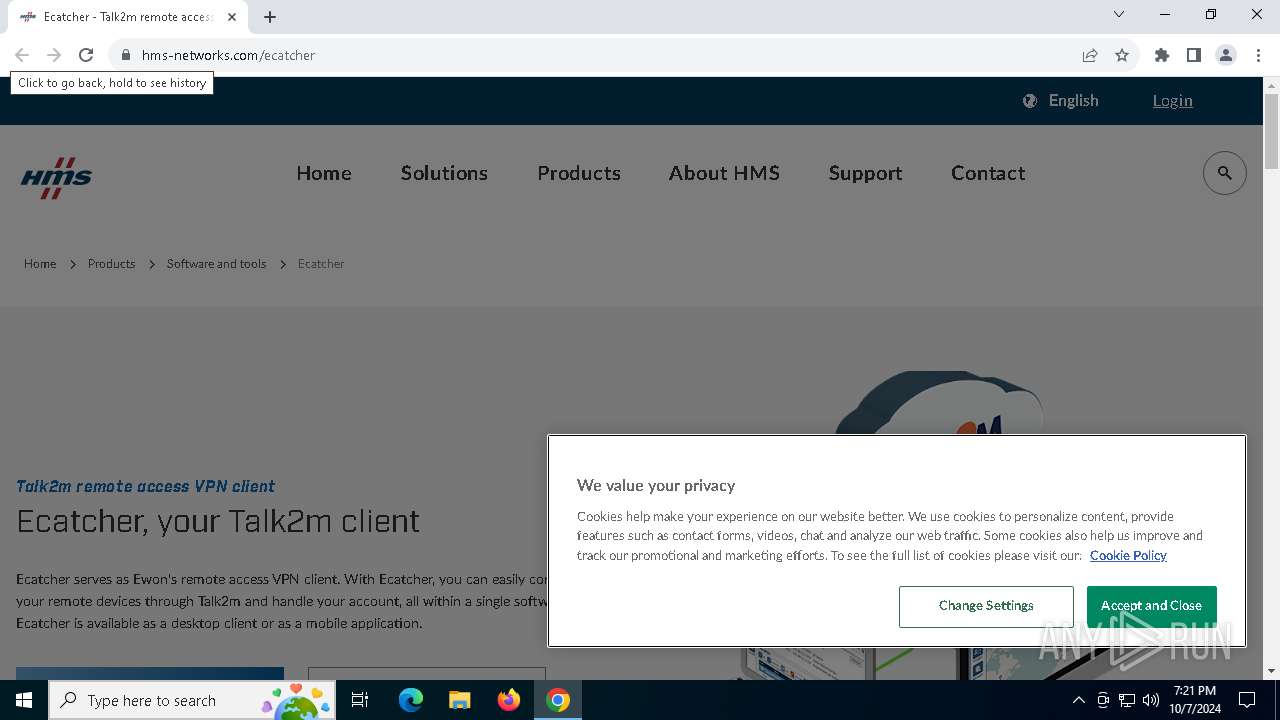Image resolution: width=1280 pixels, height=720 pixels.
Task: Open the Solutions navigation item
Action: click(x=444, y=173)
